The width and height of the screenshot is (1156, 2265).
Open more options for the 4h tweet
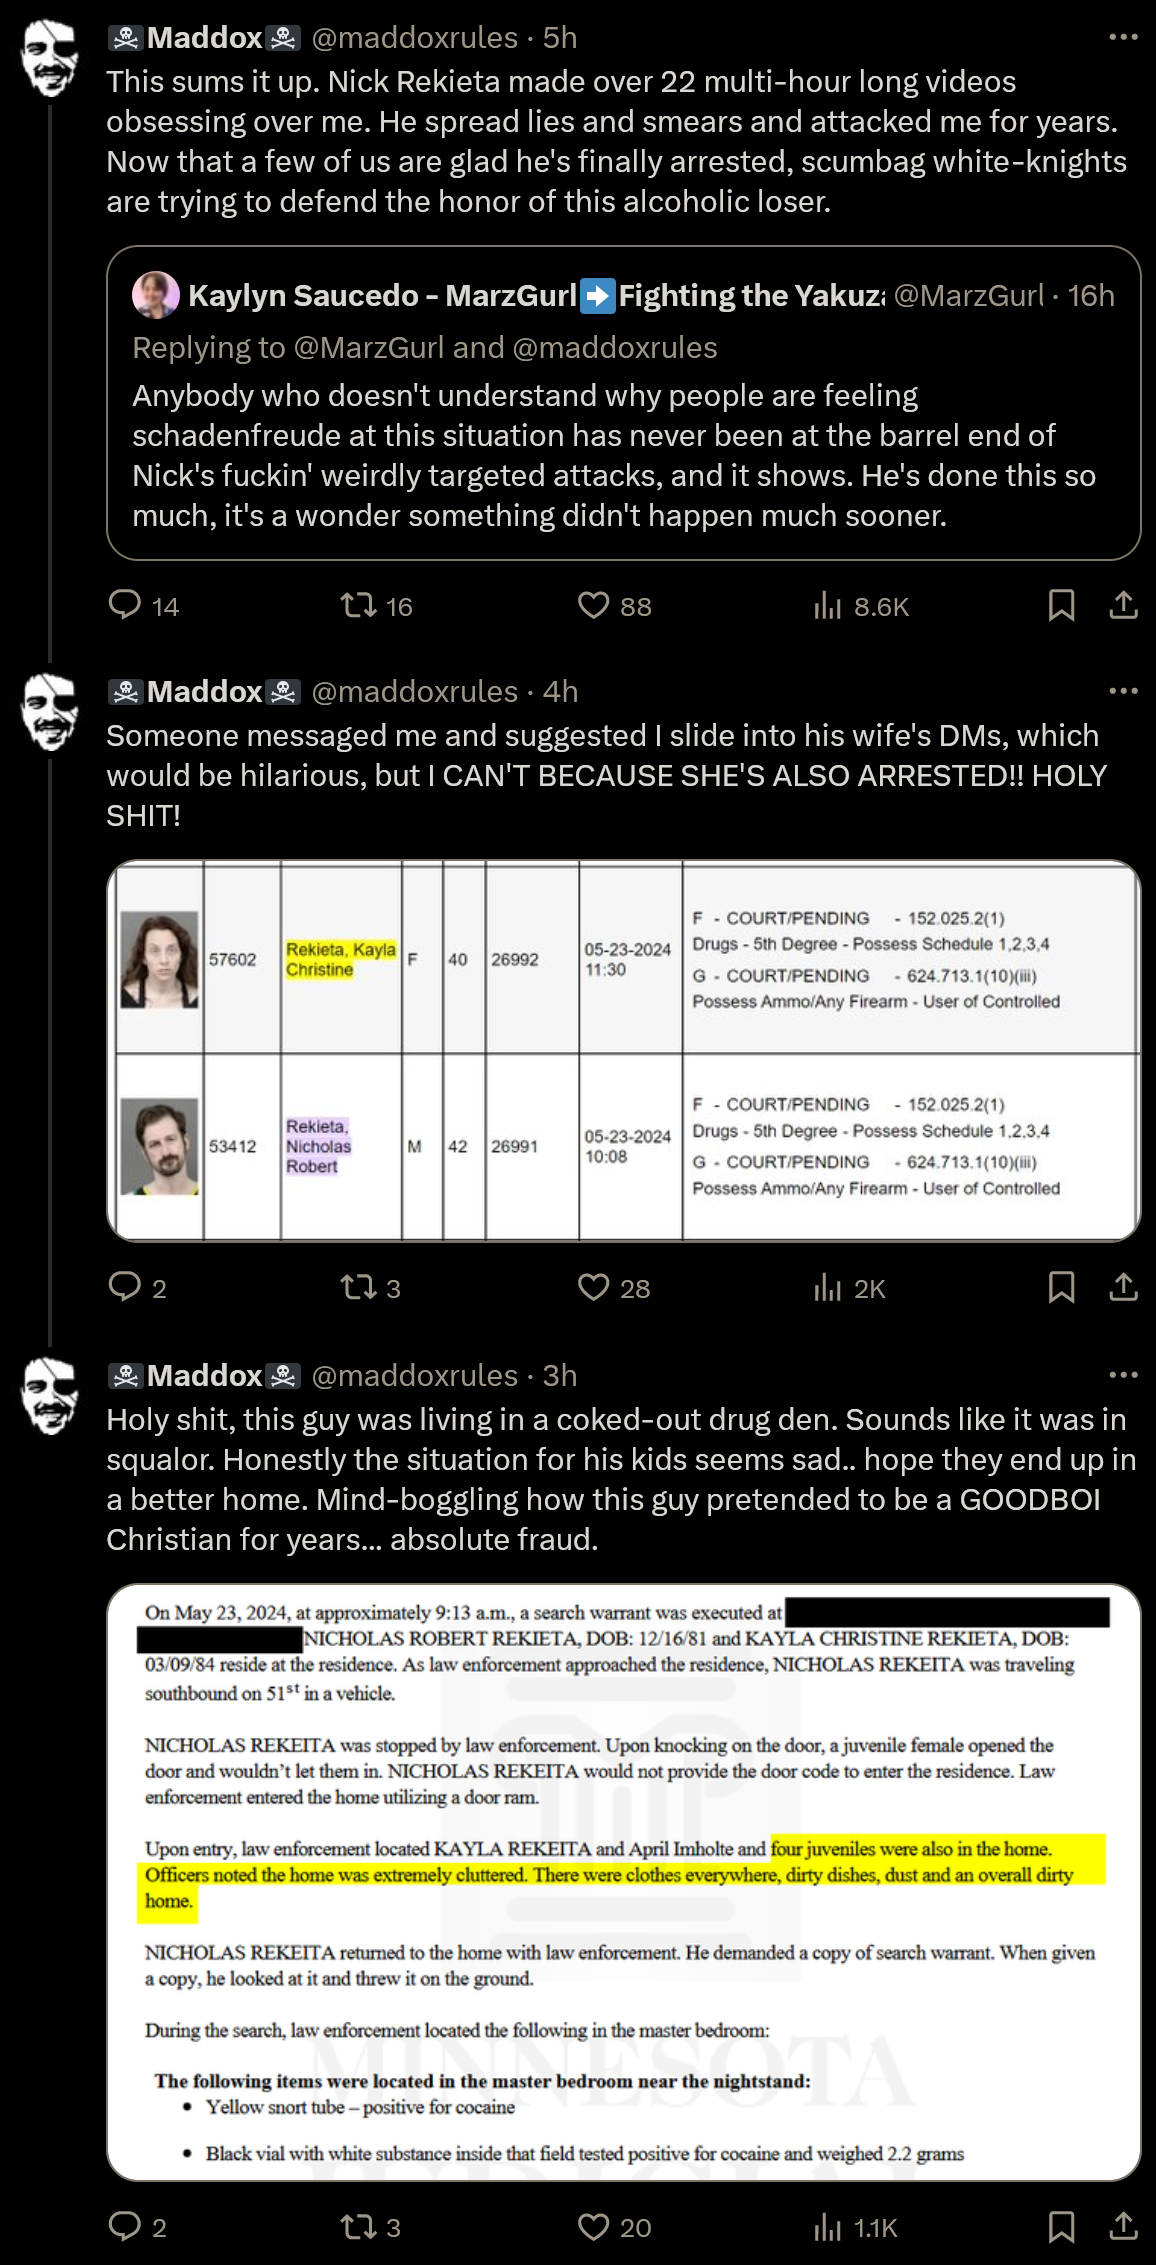point(1124,691)
